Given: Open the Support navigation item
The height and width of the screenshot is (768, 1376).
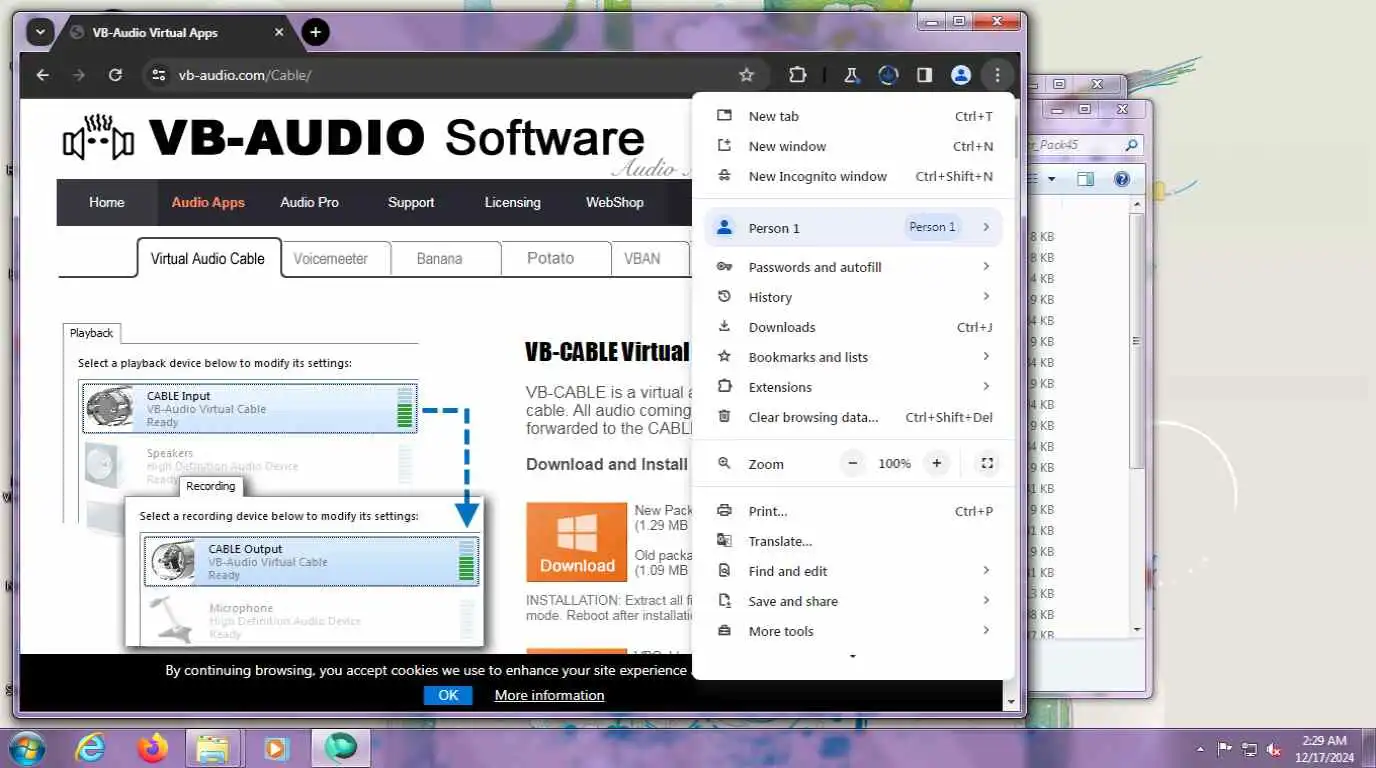Looking at the screenshot, I should 411,202.
